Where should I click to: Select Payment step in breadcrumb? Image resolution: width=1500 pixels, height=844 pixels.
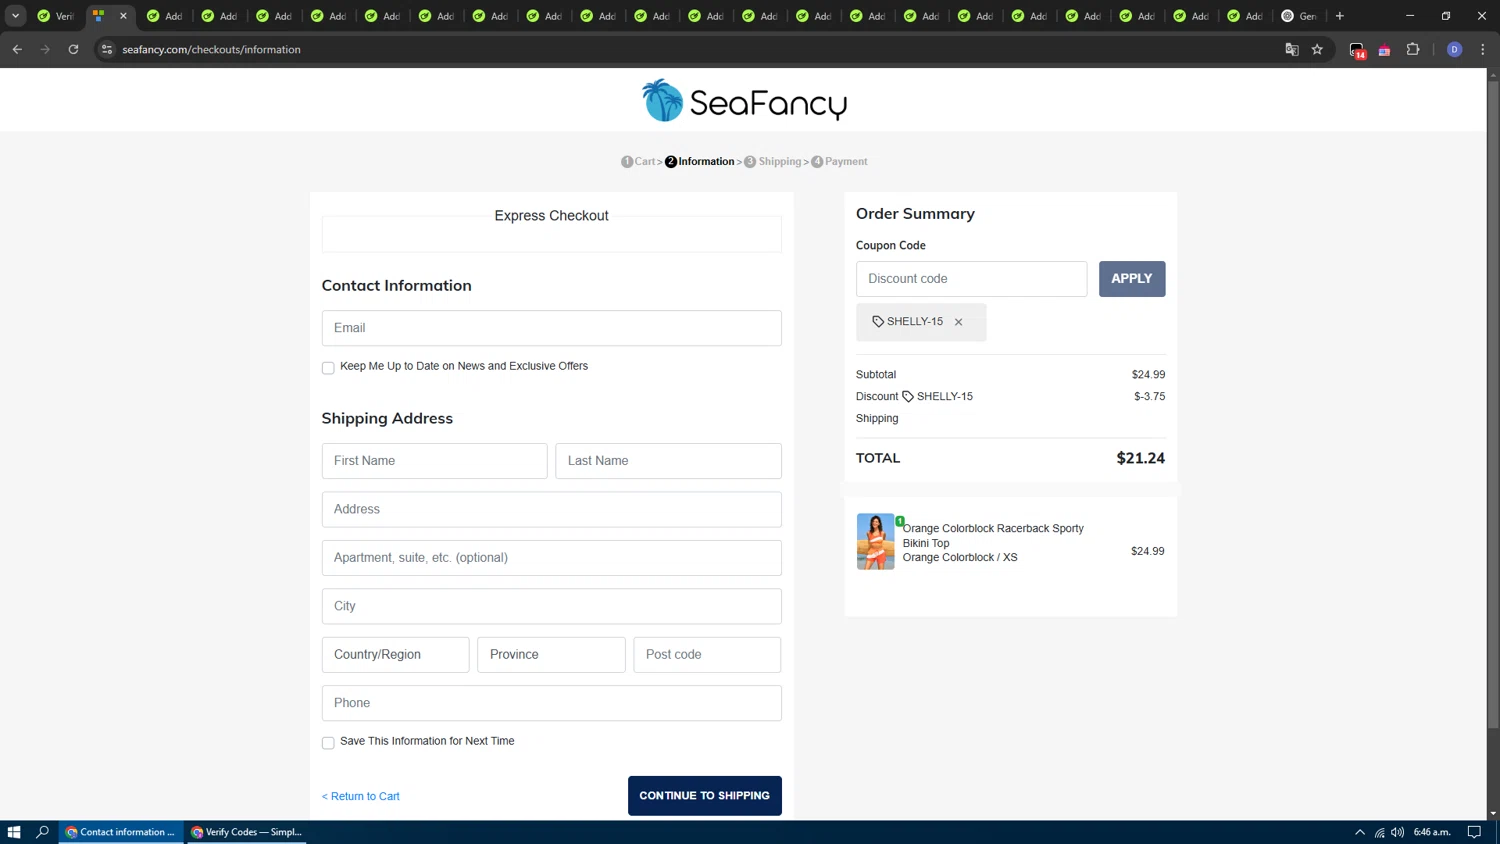pos(839,161)
